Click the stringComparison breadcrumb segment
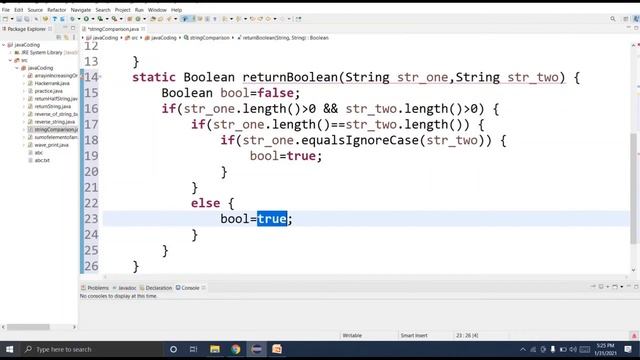Screen dimensions: 640x360 pos(207,38)
